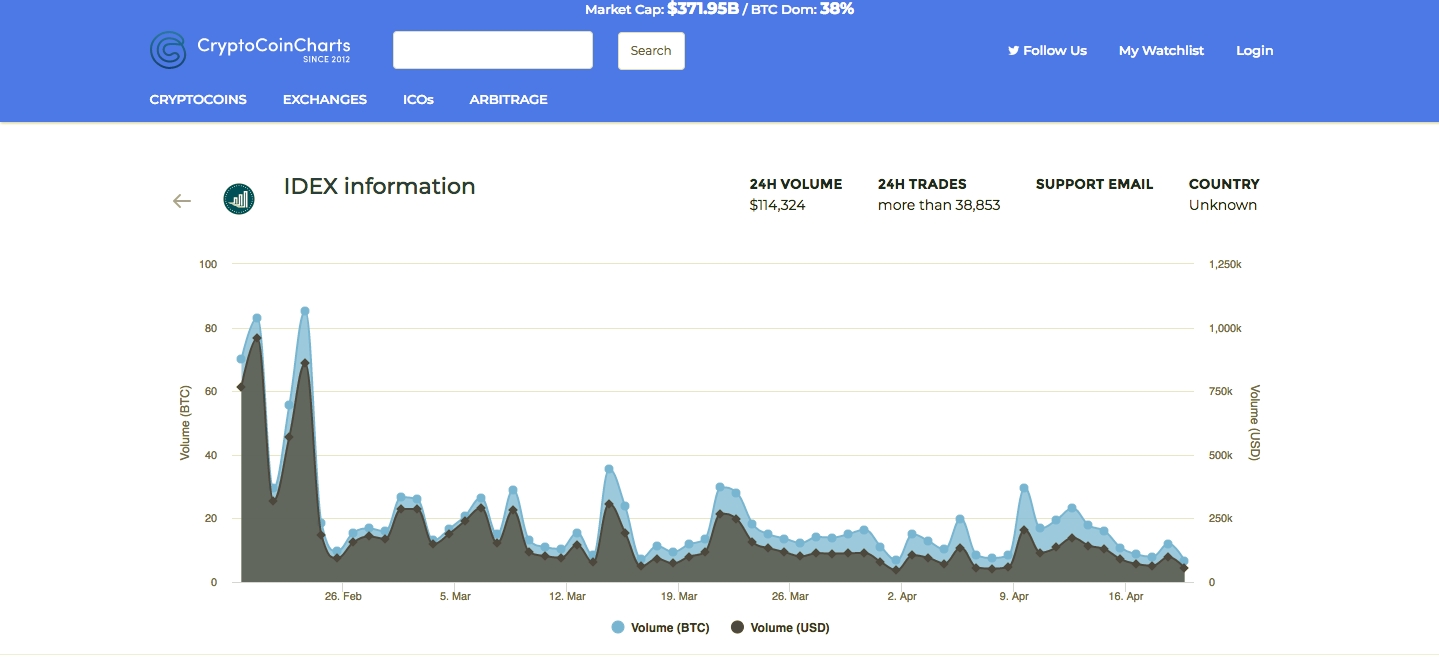The image size is (1439, 659).
Task: Click the Search button
Action: 651,51
